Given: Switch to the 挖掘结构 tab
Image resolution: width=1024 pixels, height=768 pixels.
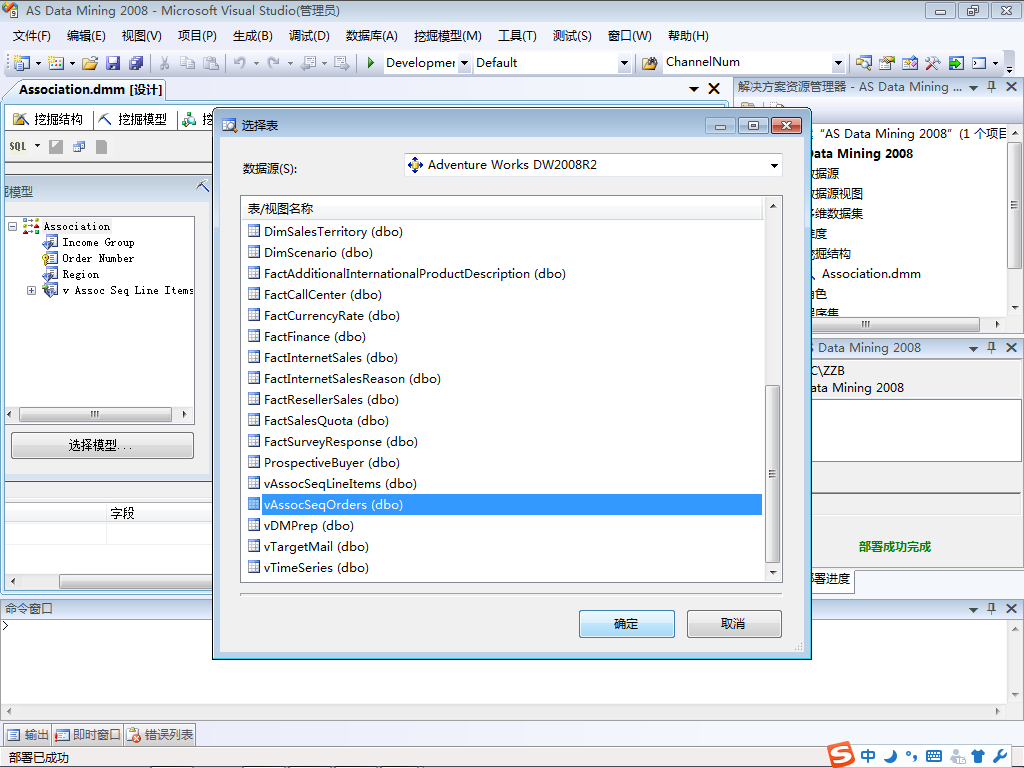Looking at the screenshot, I should click(x=49, y=119).
